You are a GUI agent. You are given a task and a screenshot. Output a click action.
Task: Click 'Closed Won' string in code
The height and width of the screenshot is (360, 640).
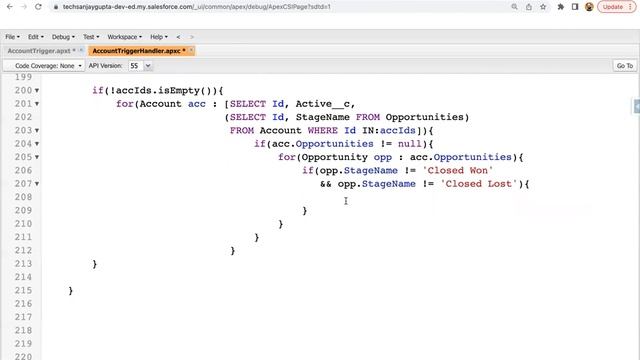pyautogui.click(x=458, y=170)
